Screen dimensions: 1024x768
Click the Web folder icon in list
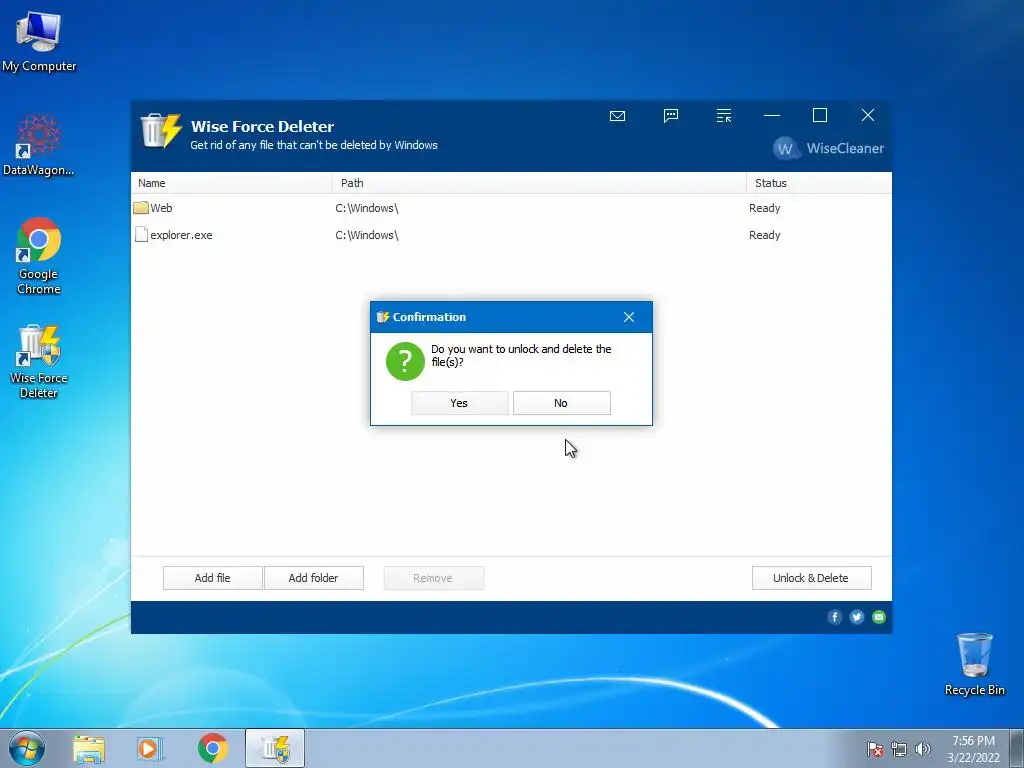click(141, 208)
